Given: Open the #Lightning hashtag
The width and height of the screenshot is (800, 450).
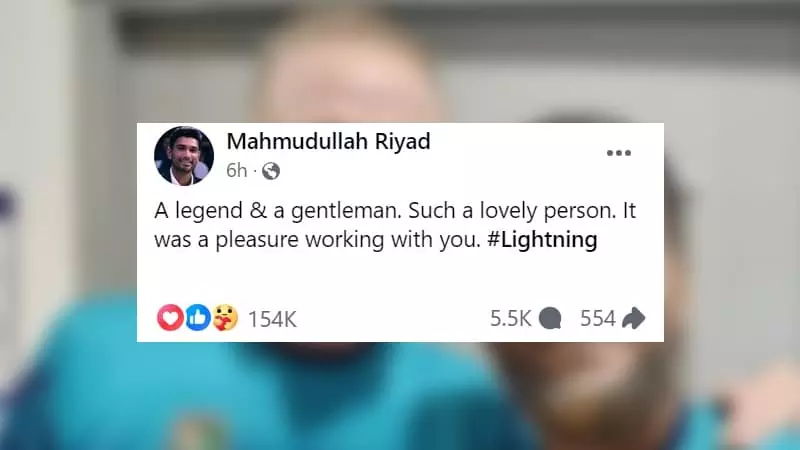Looking at the screenshot, I should click(x=542, y=240).
